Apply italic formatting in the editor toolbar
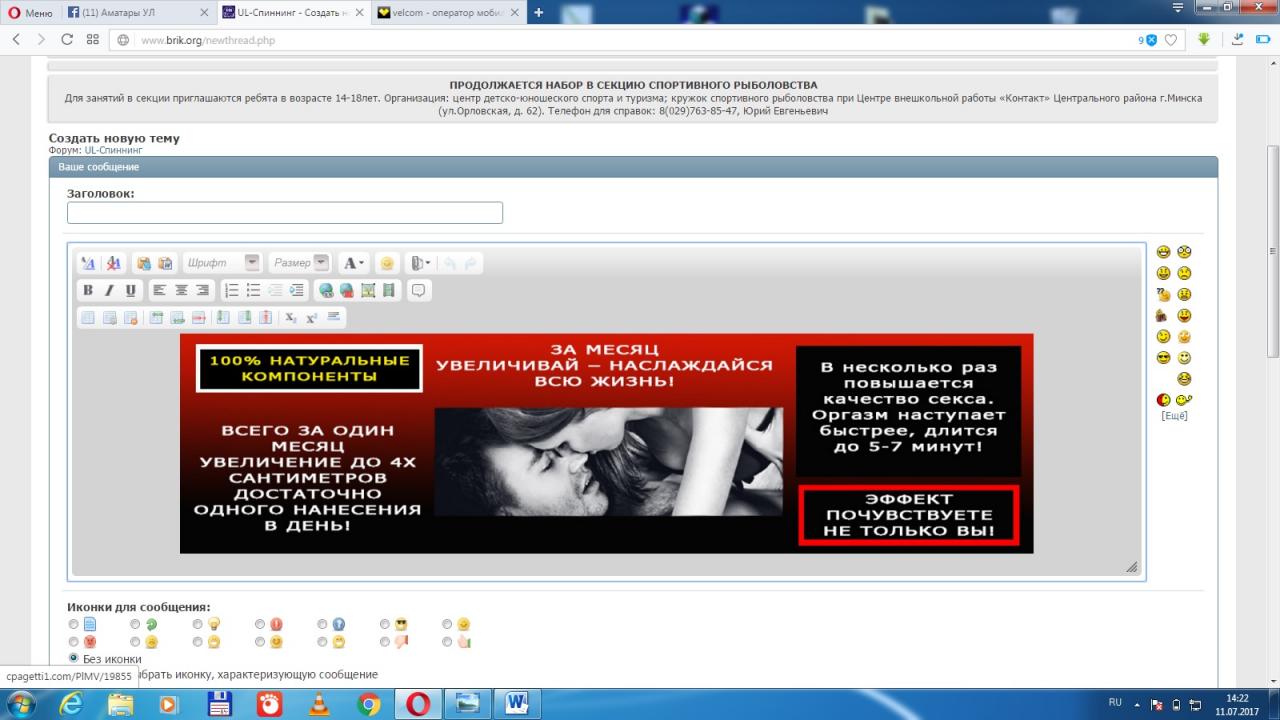 109,290
